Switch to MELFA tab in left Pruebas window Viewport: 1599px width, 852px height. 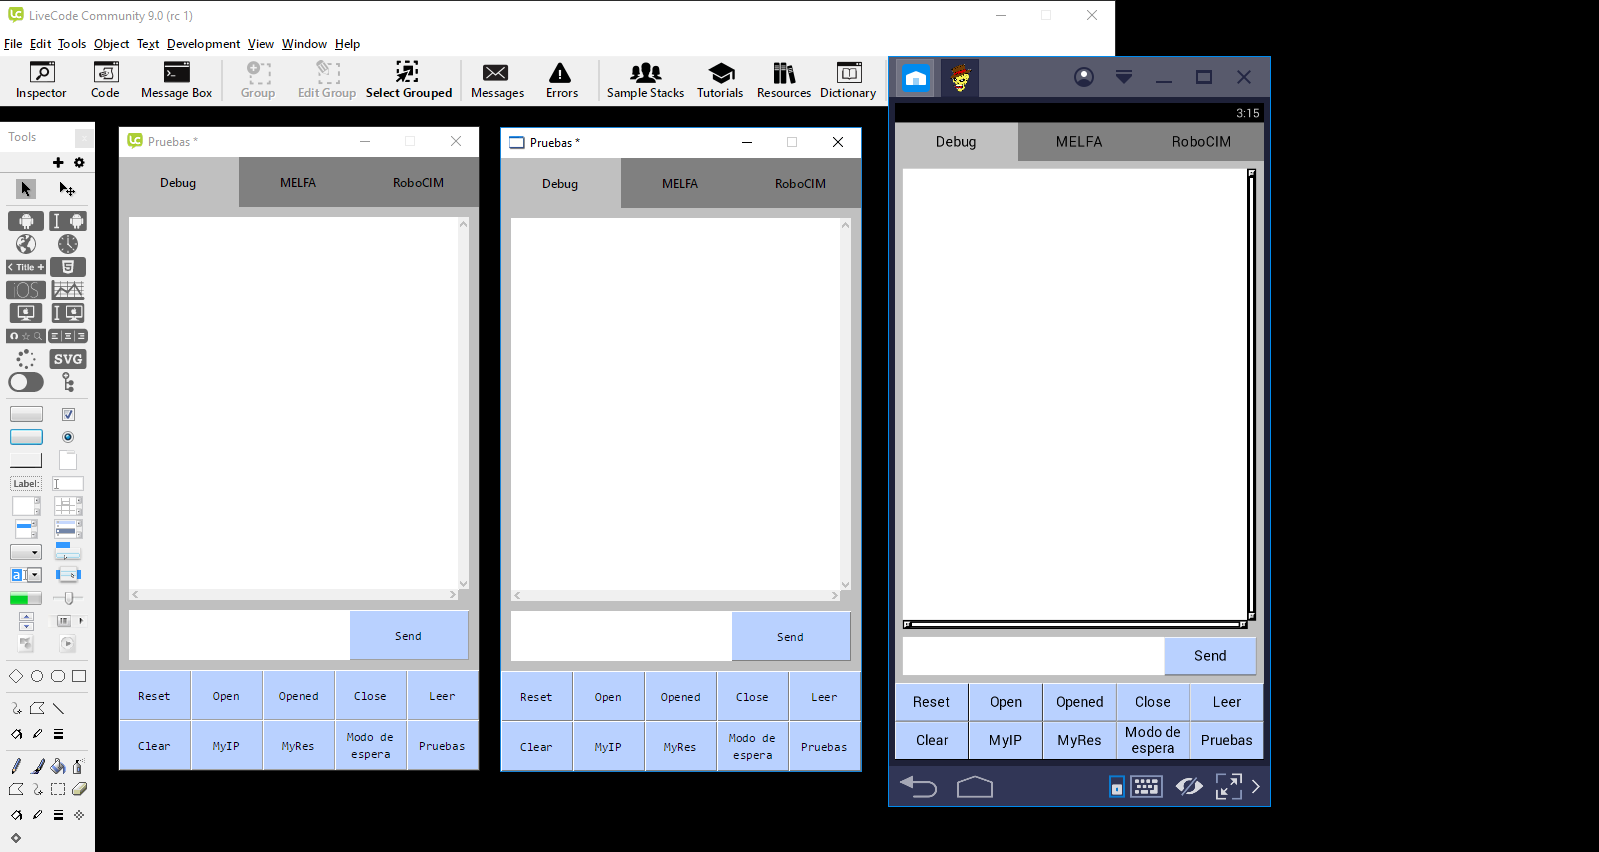[298, 183]
